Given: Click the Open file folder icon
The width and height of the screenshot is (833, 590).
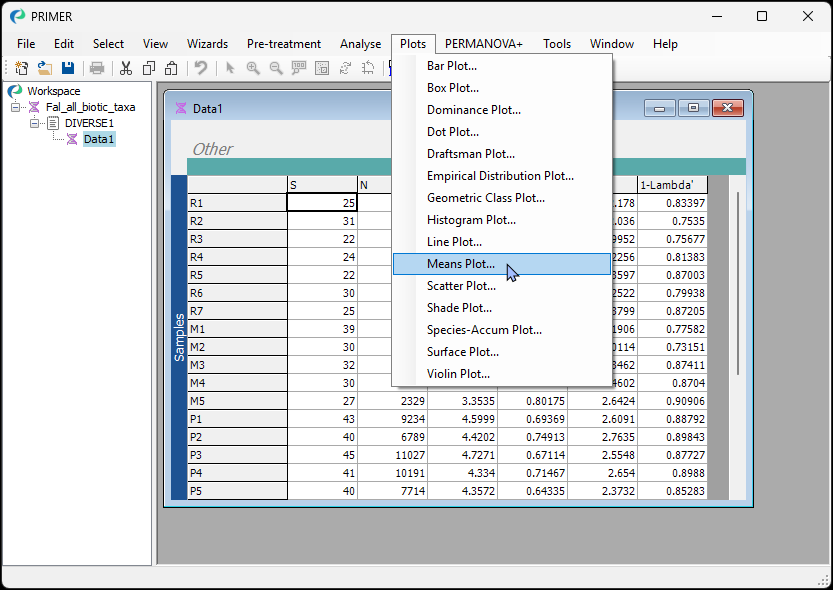Looking at the screenshot, I should [45, 68].
